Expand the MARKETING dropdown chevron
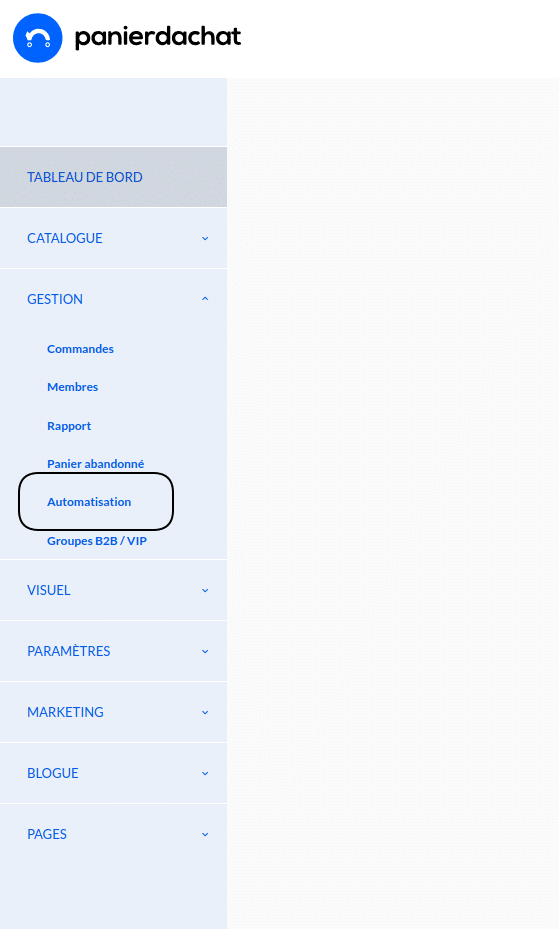Viewport: 559px width, 929px height. pos(205,712)
